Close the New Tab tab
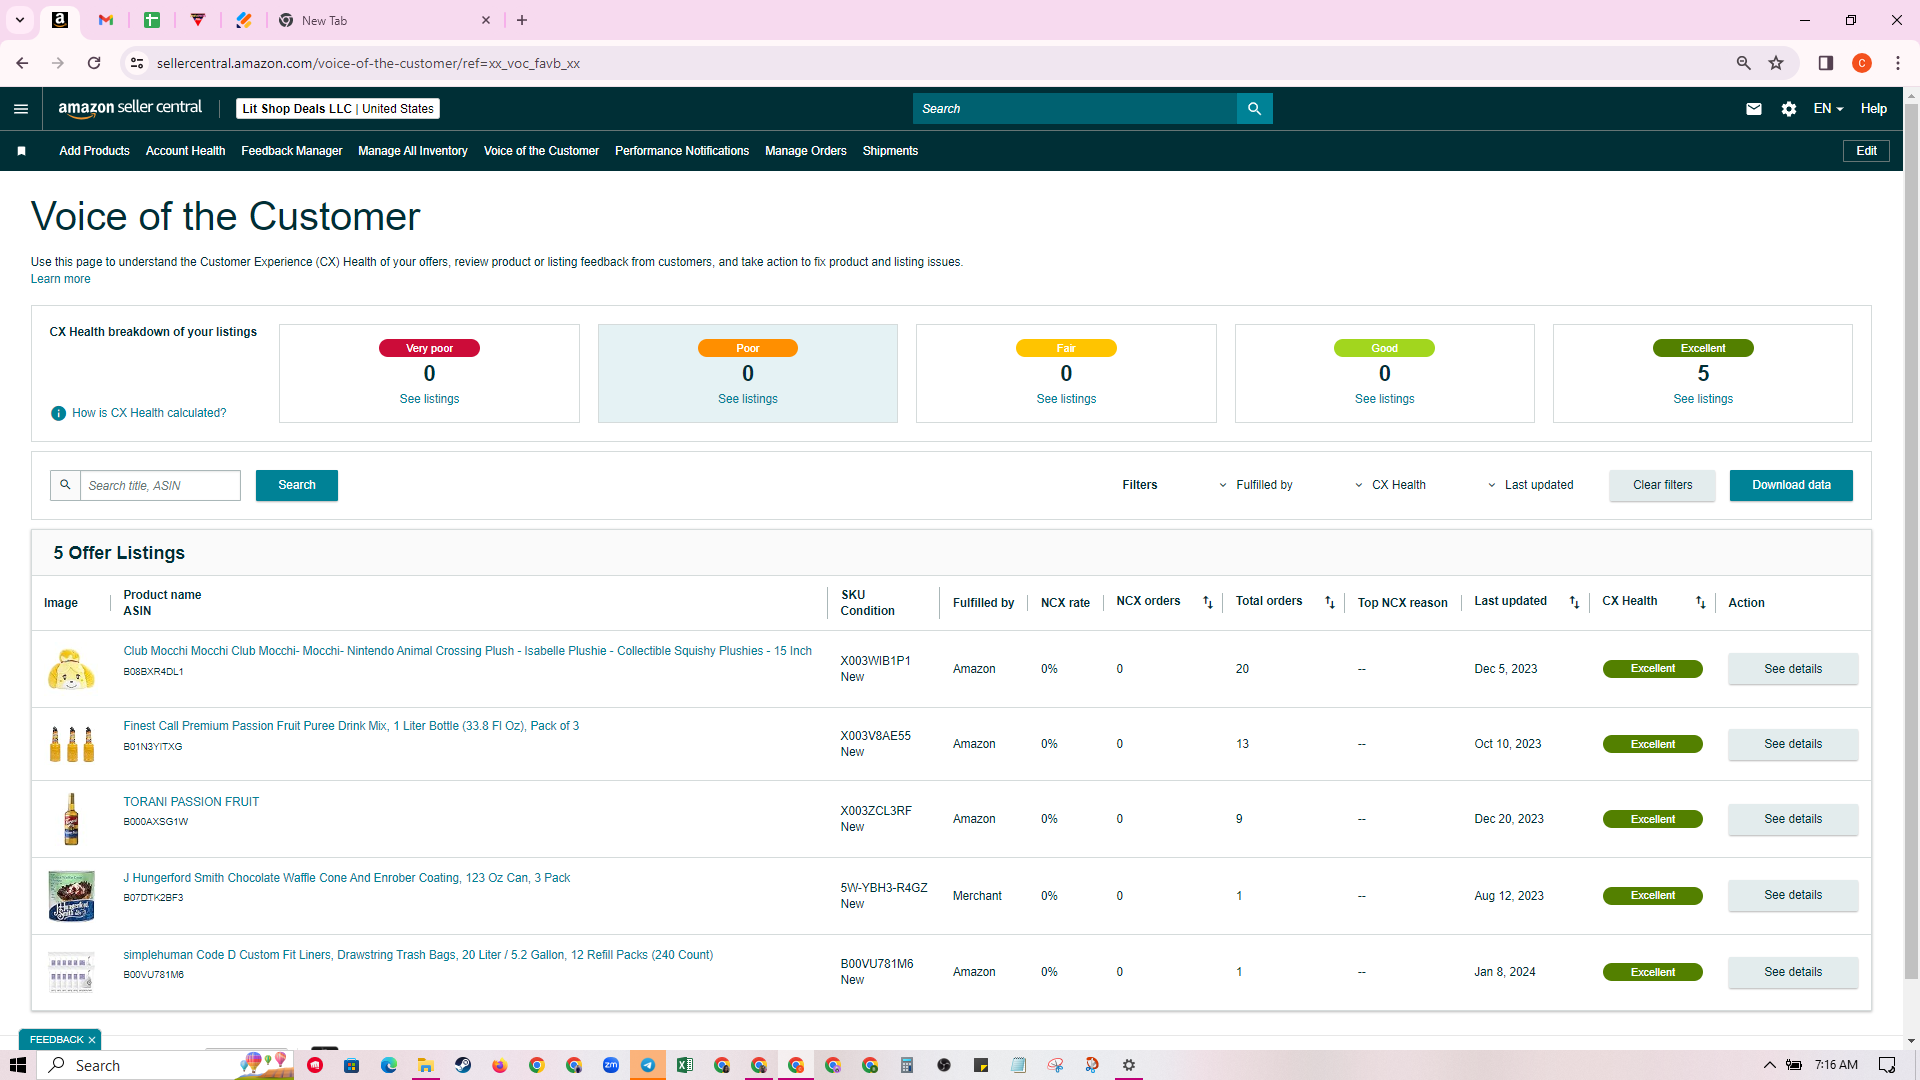1920x1080 pixels. [x=486, y=20]
